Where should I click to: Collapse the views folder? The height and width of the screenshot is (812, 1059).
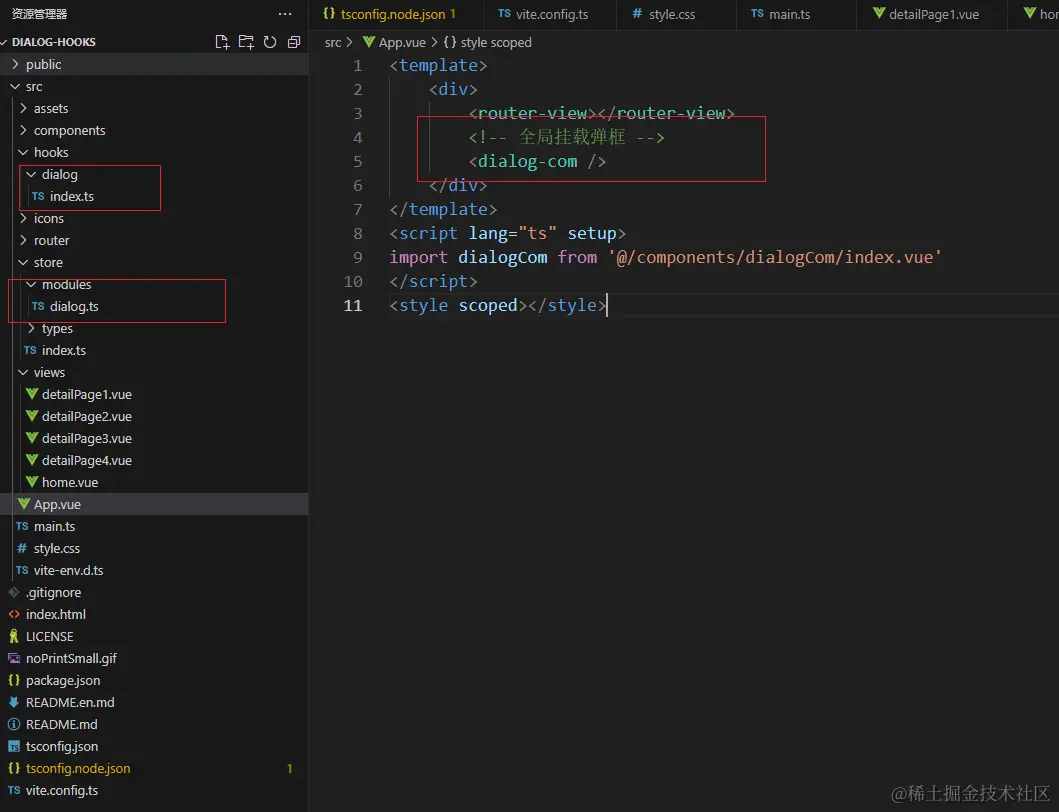click(x=154, y=372)
